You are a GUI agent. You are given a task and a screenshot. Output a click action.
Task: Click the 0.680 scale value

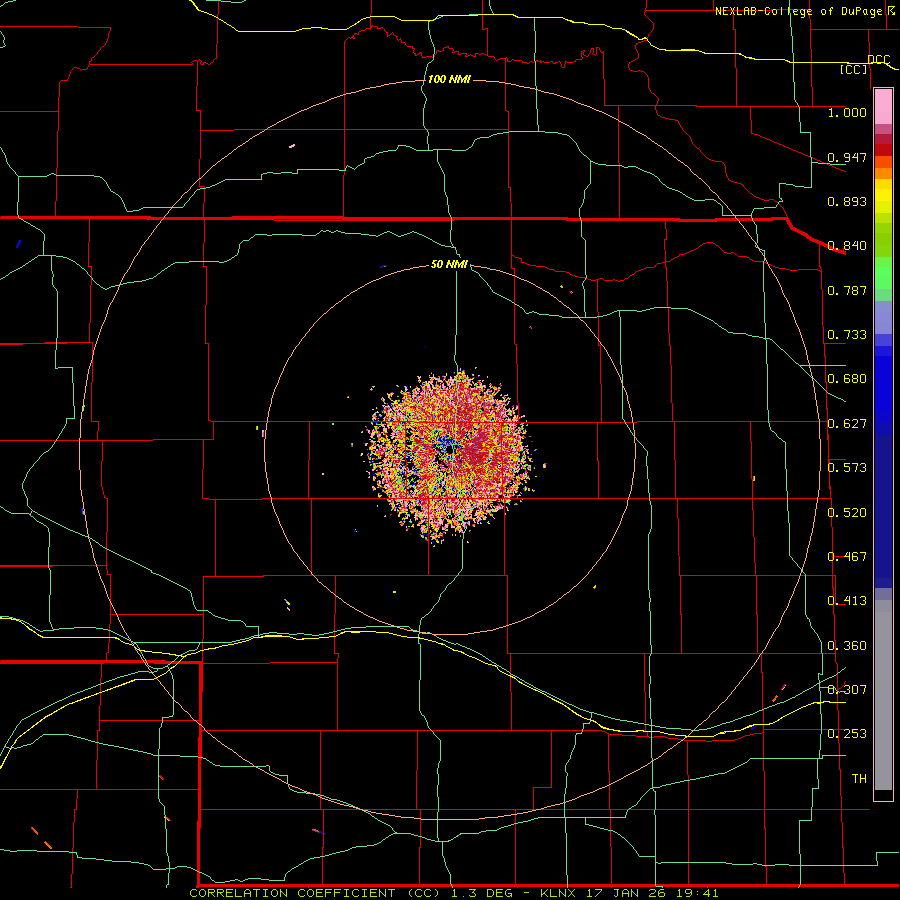tap(847, 379)
